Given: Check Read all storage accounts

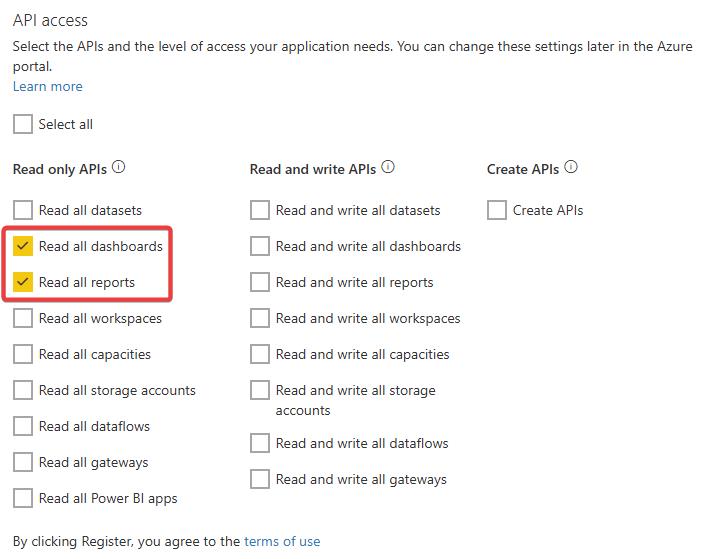Looking at the screenshot, I should (23, 390).
